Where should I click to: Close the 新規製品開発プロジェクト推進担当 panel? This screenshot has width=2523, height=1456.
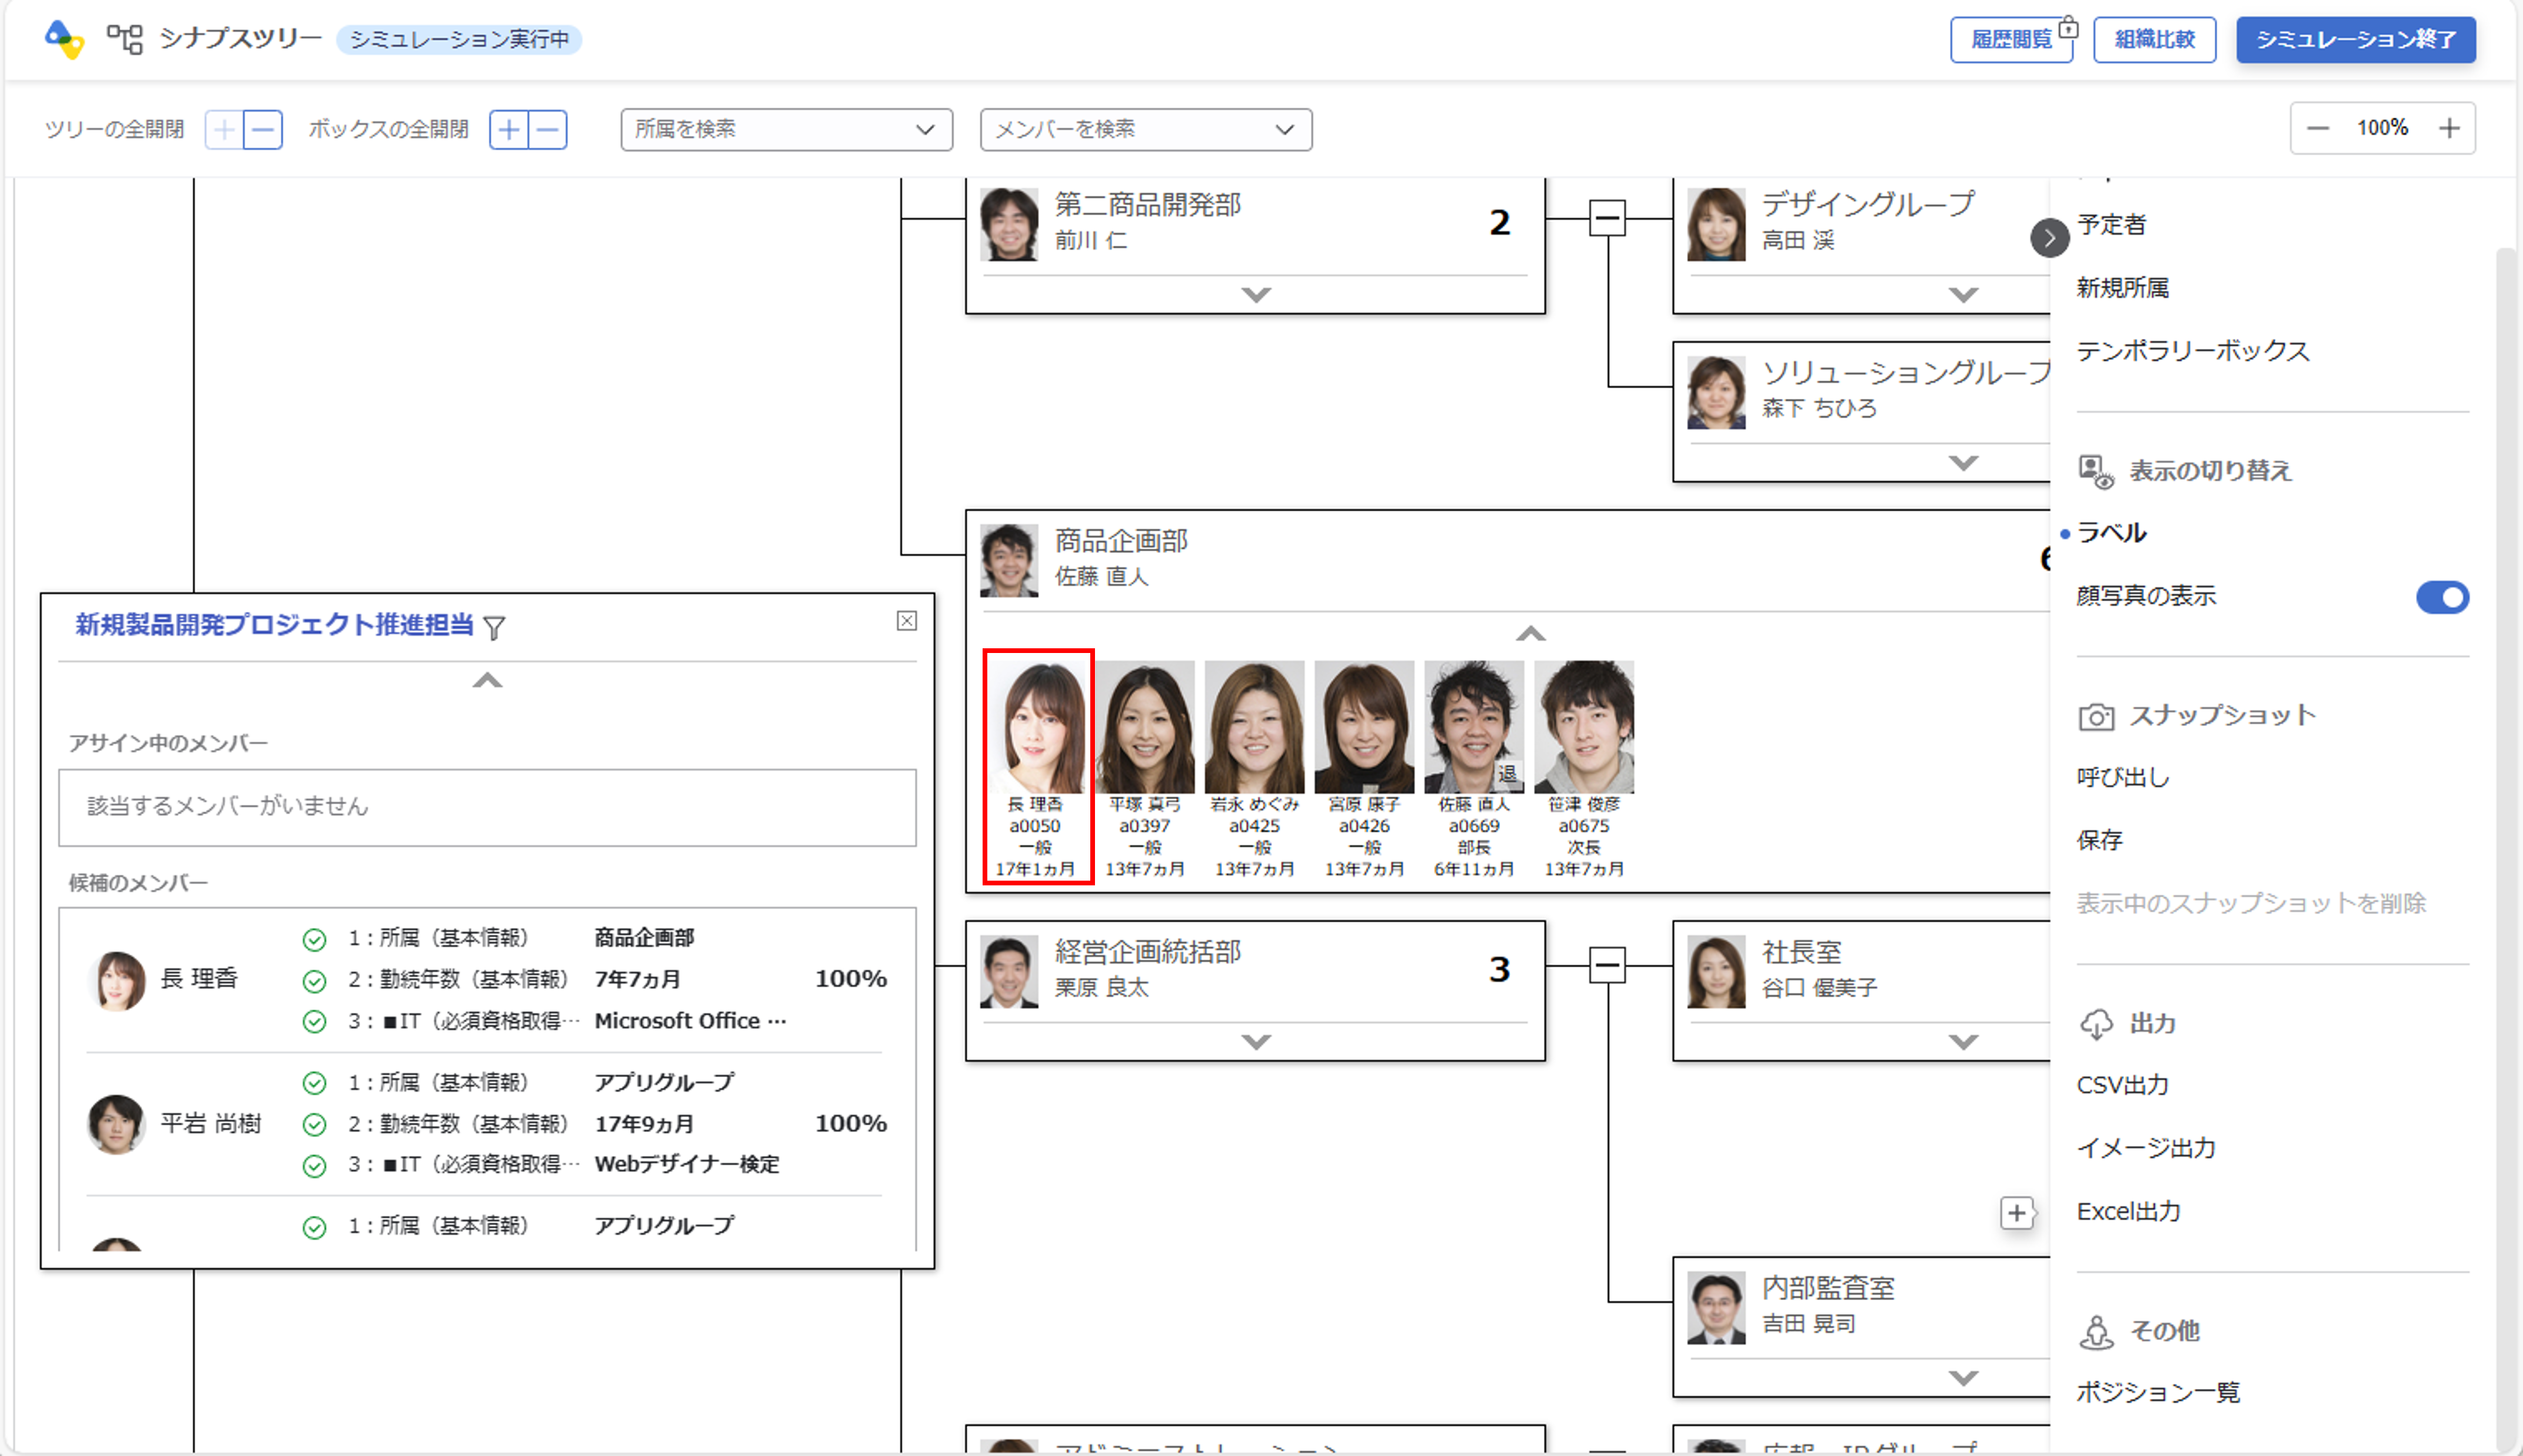[x=906, y=621]
